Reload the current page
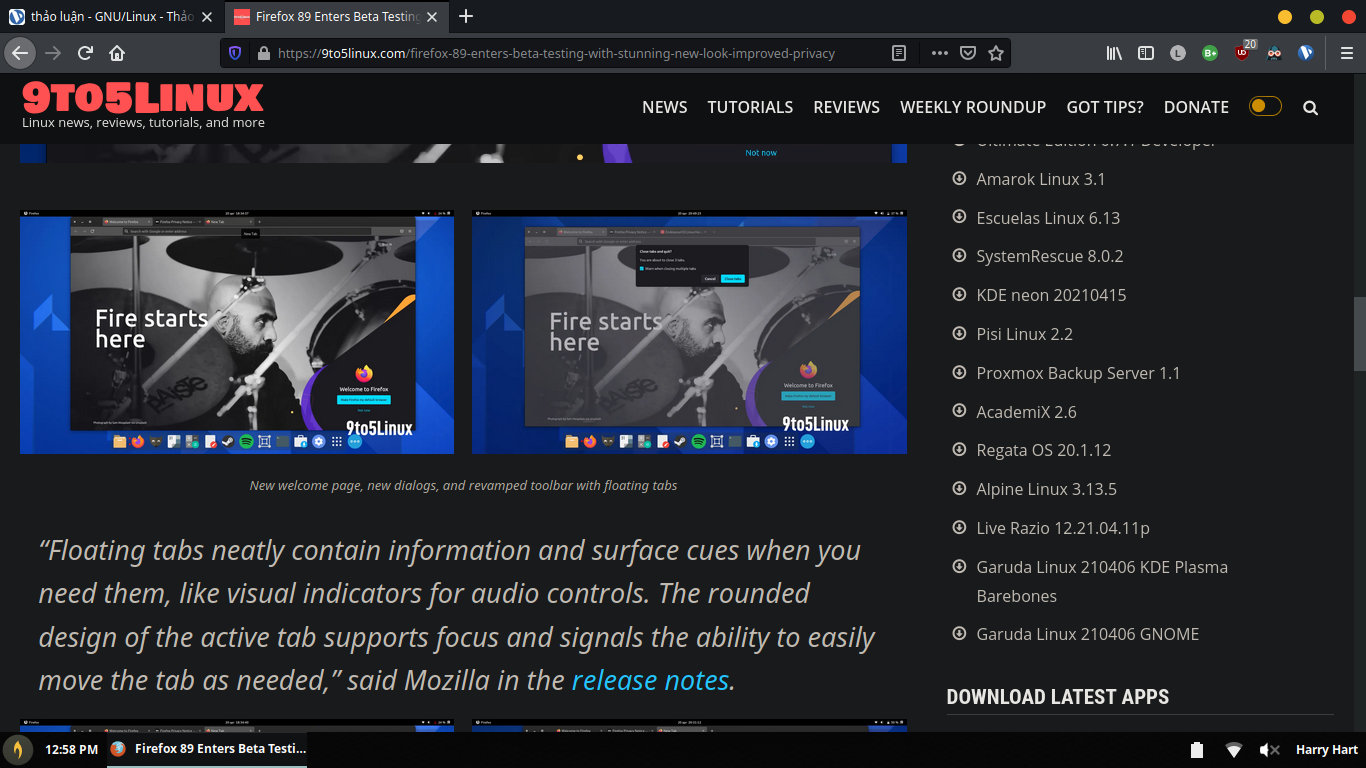Screen dimensions: 1366x768 pos(86,53)
